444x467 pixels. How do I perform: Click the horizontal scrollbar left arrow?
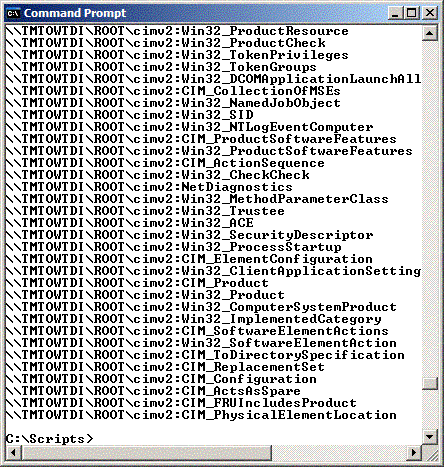(x=13, y=453)
